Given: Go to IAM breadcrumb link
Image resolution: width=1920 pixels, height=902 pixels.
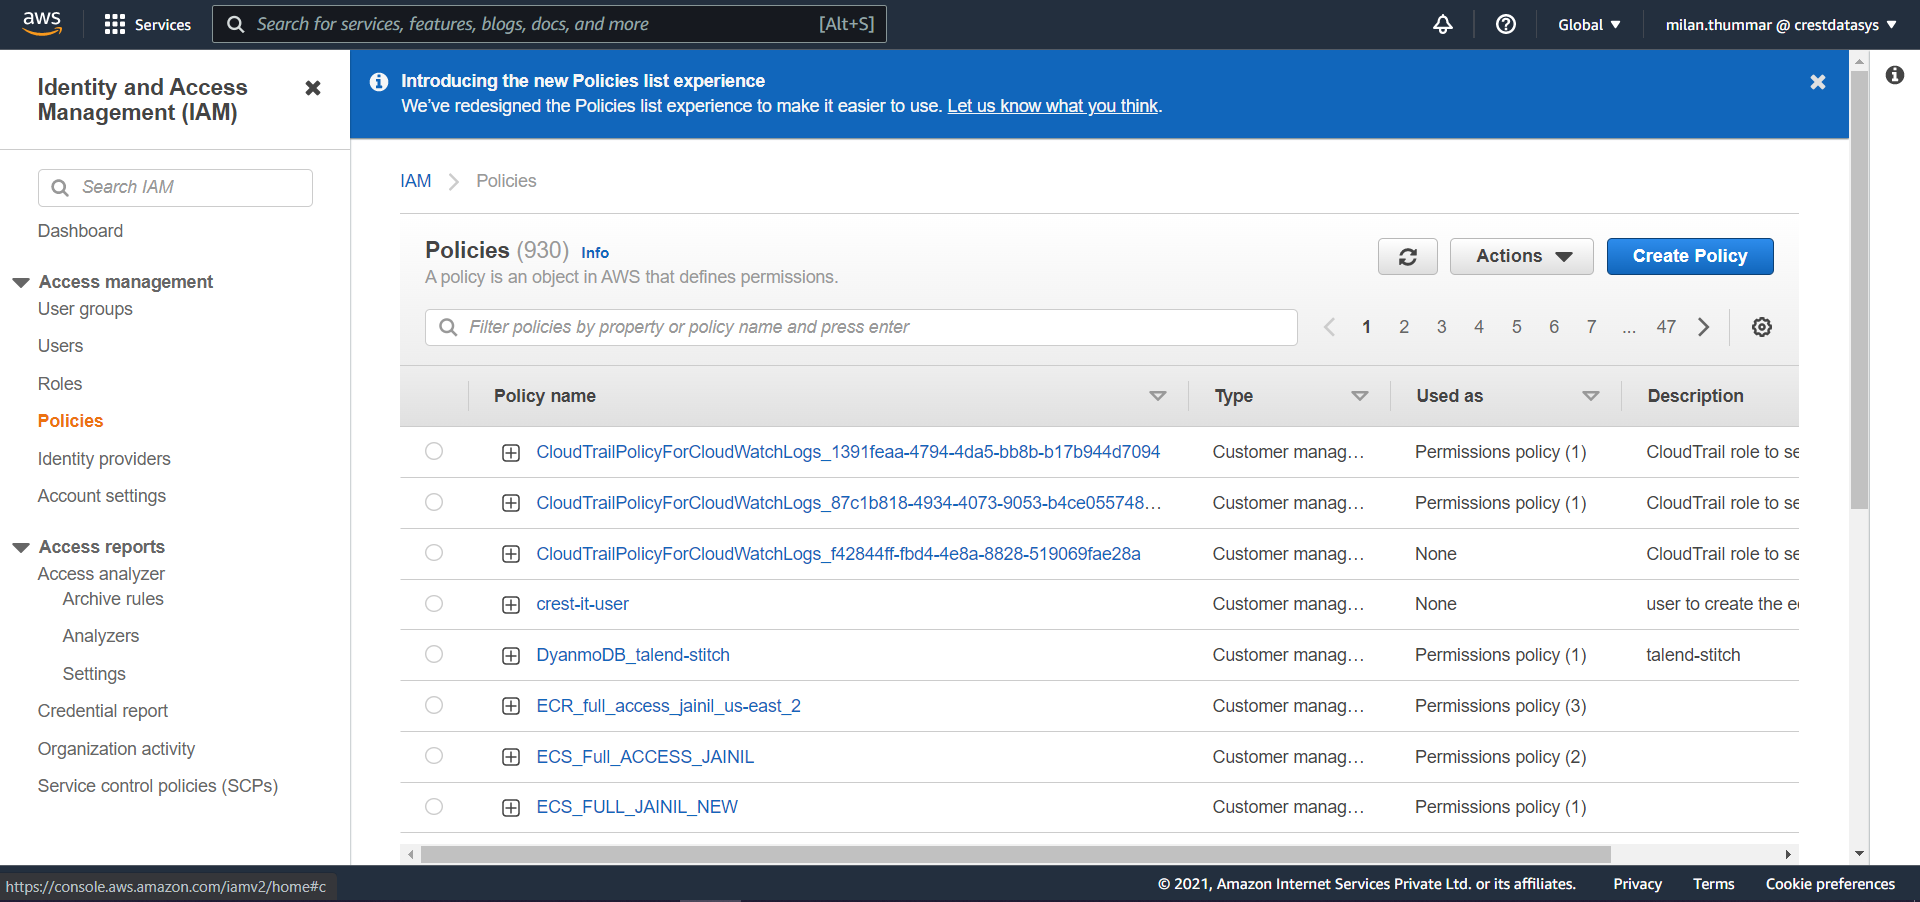Looking at the screenshot, I should [x=416, y=181].
